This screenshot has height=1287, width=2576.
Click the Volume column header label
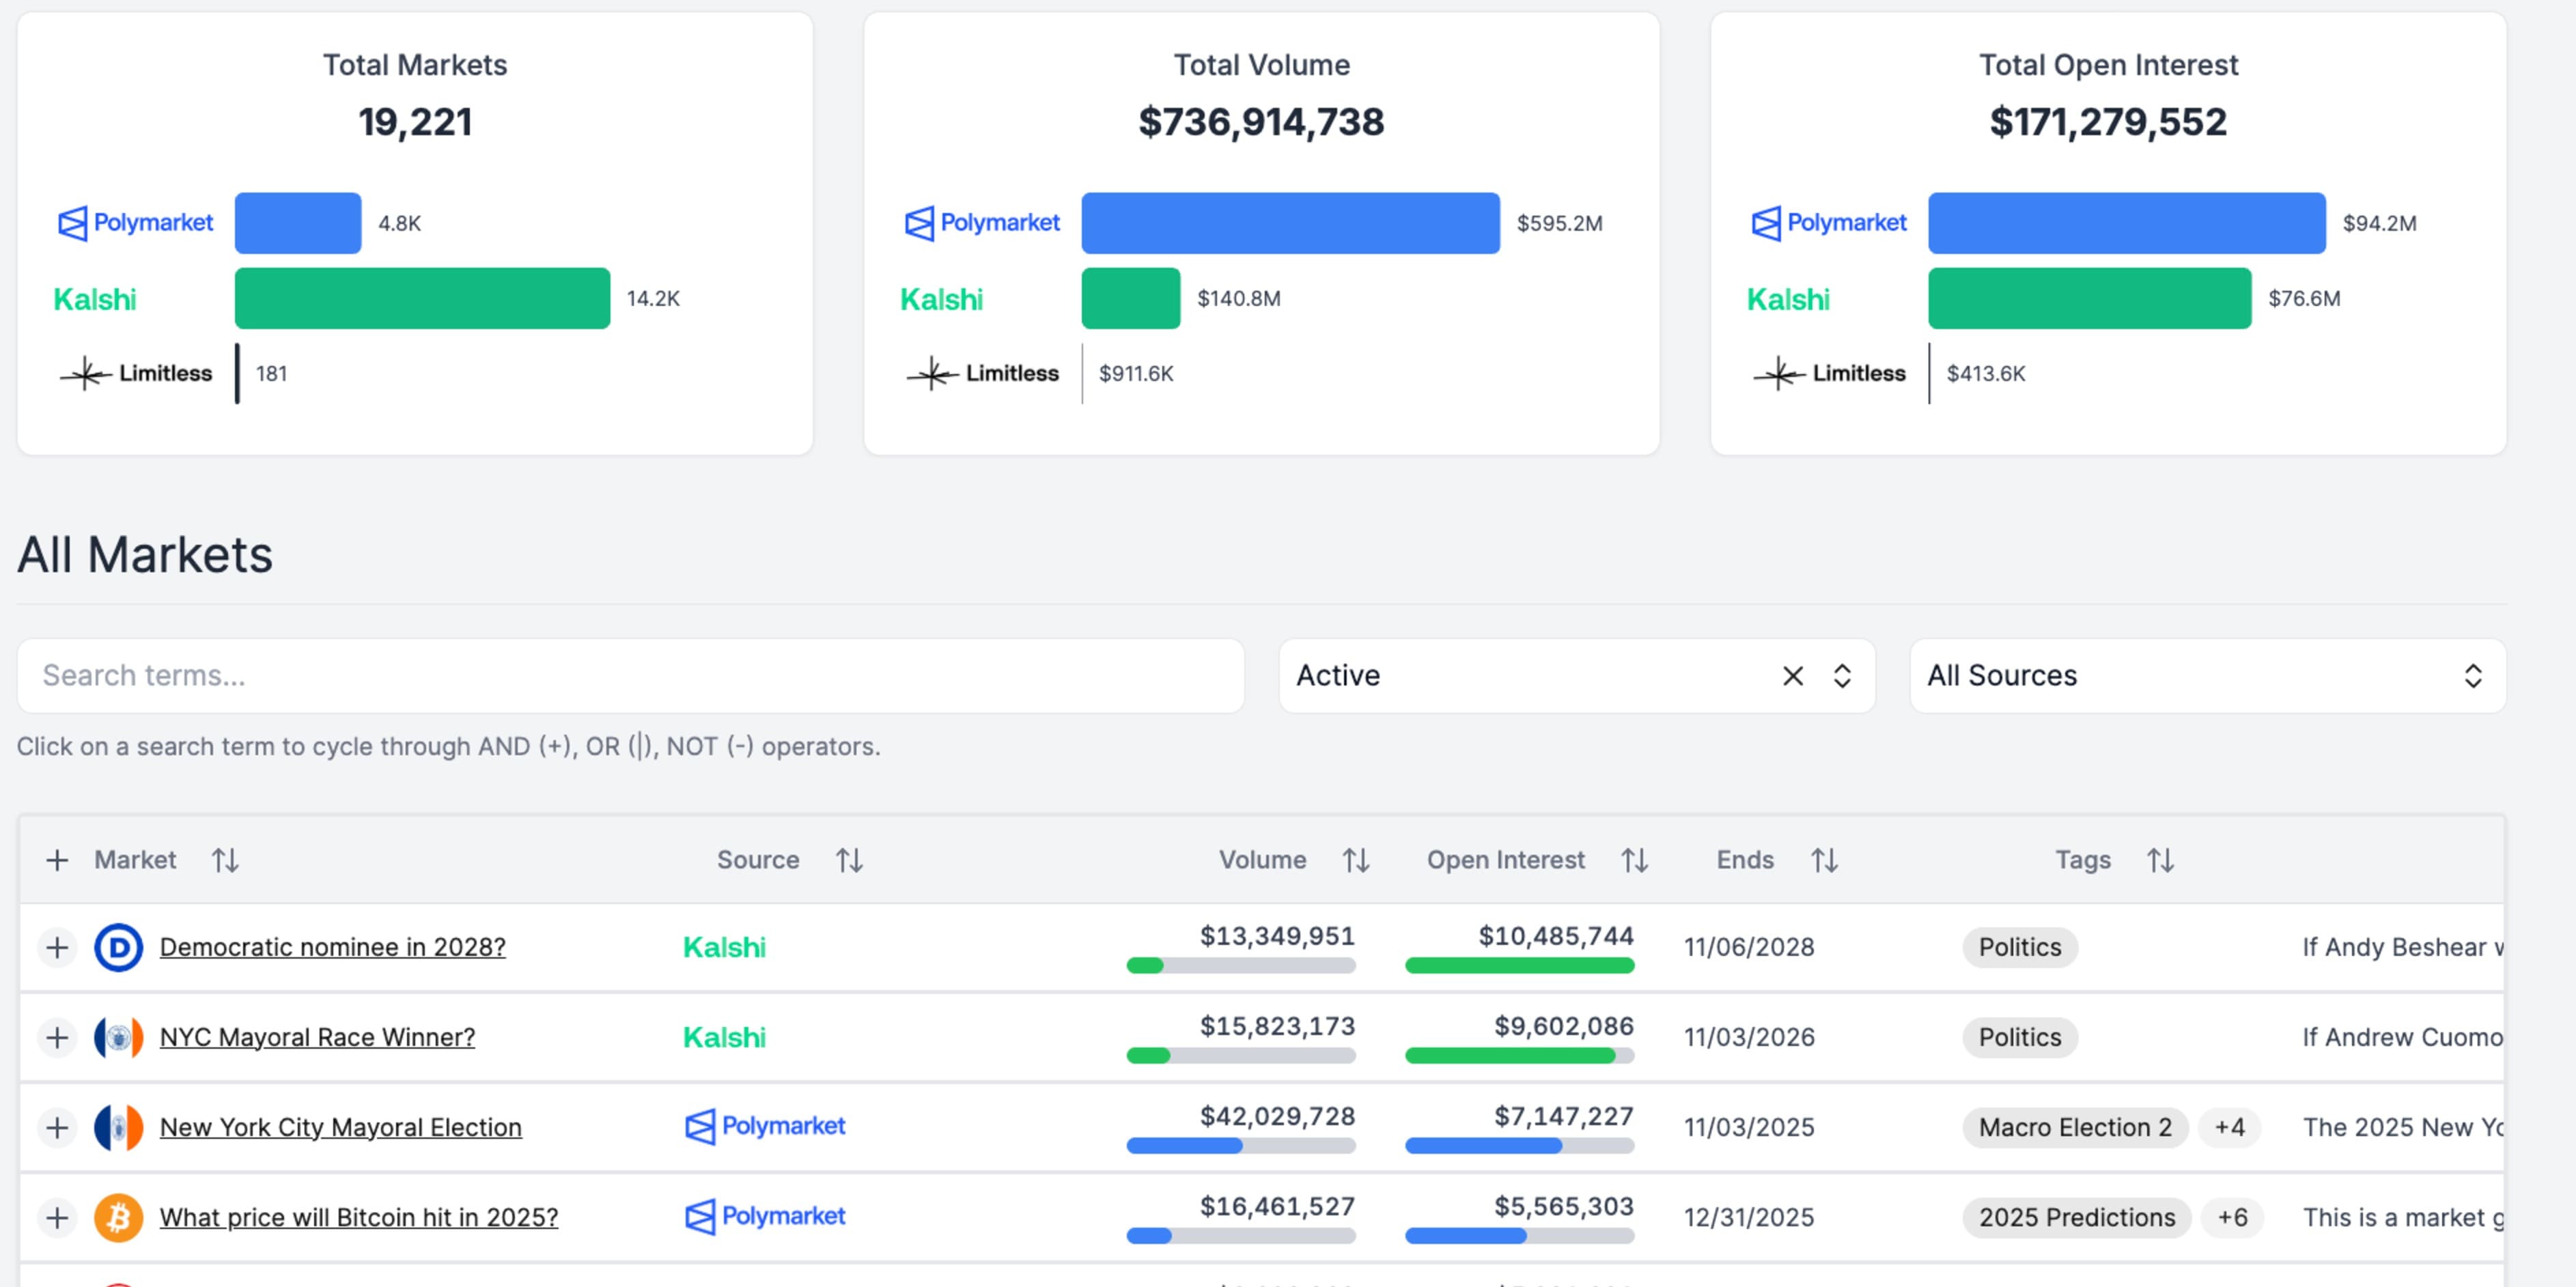click(1262, 860)
